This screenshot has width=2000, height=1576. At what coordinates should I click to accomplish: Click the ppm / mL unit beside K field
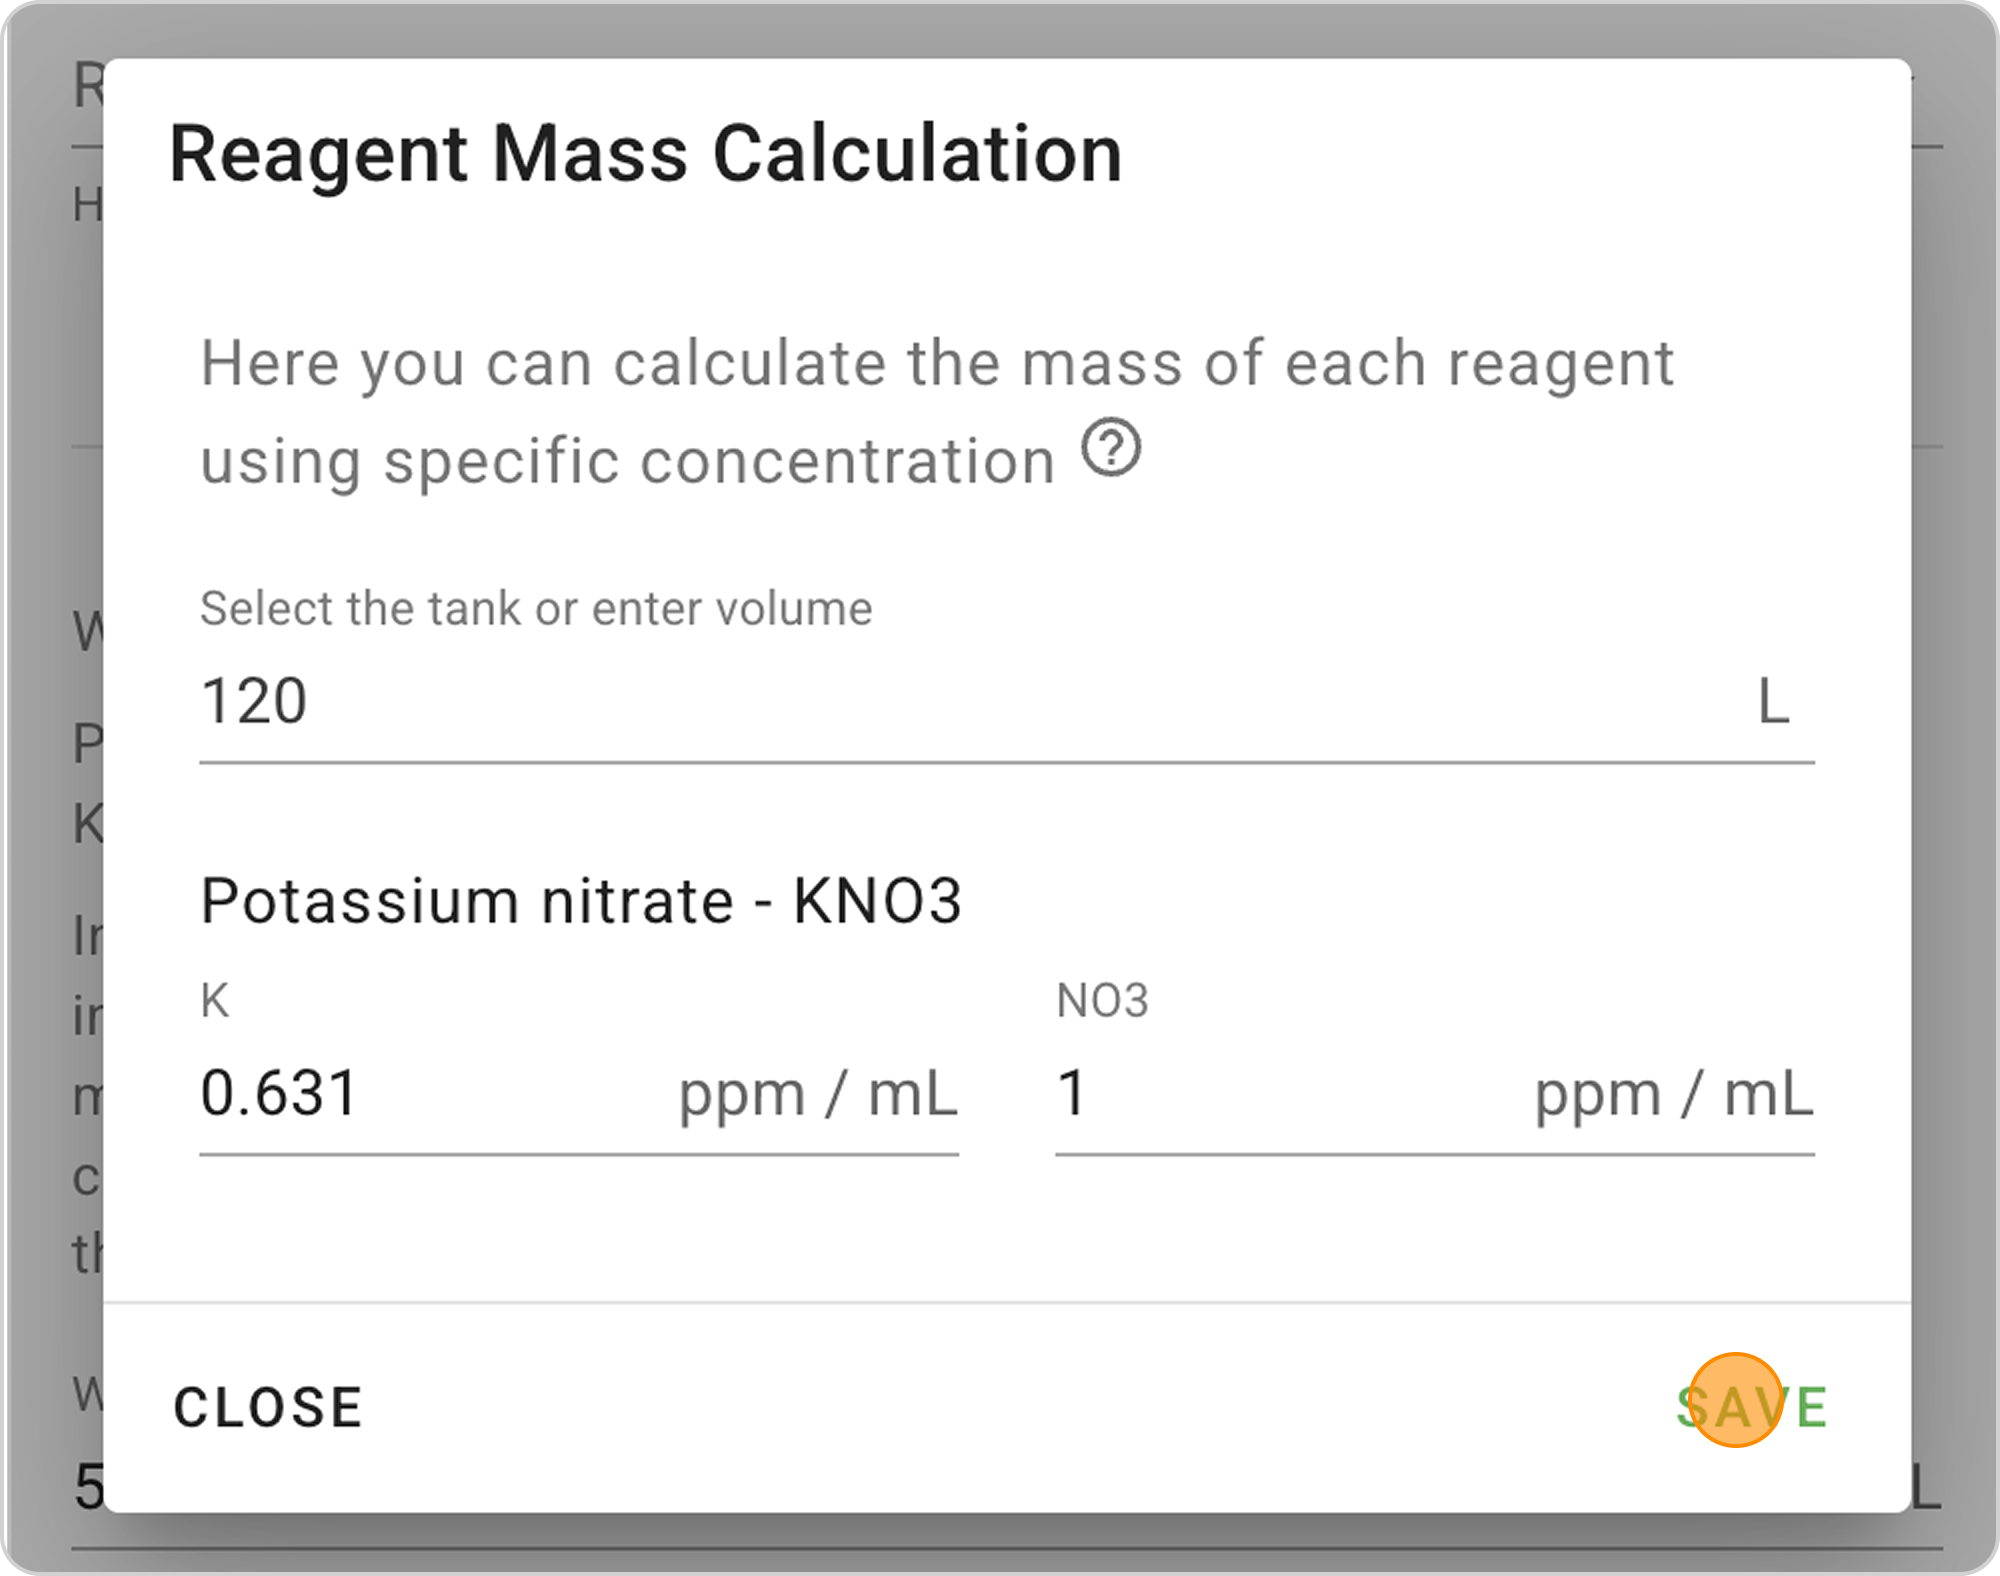[x=818, y=1094]
